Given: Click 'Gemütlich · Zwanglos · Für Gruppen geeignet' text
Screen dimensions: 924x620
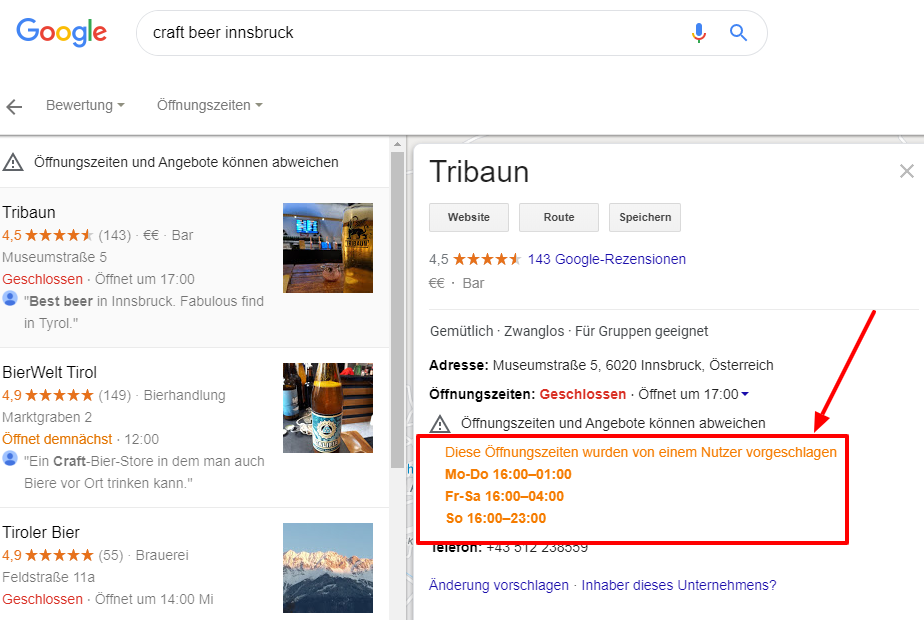Looking at the screenshot, I should [x=569, y=331].
